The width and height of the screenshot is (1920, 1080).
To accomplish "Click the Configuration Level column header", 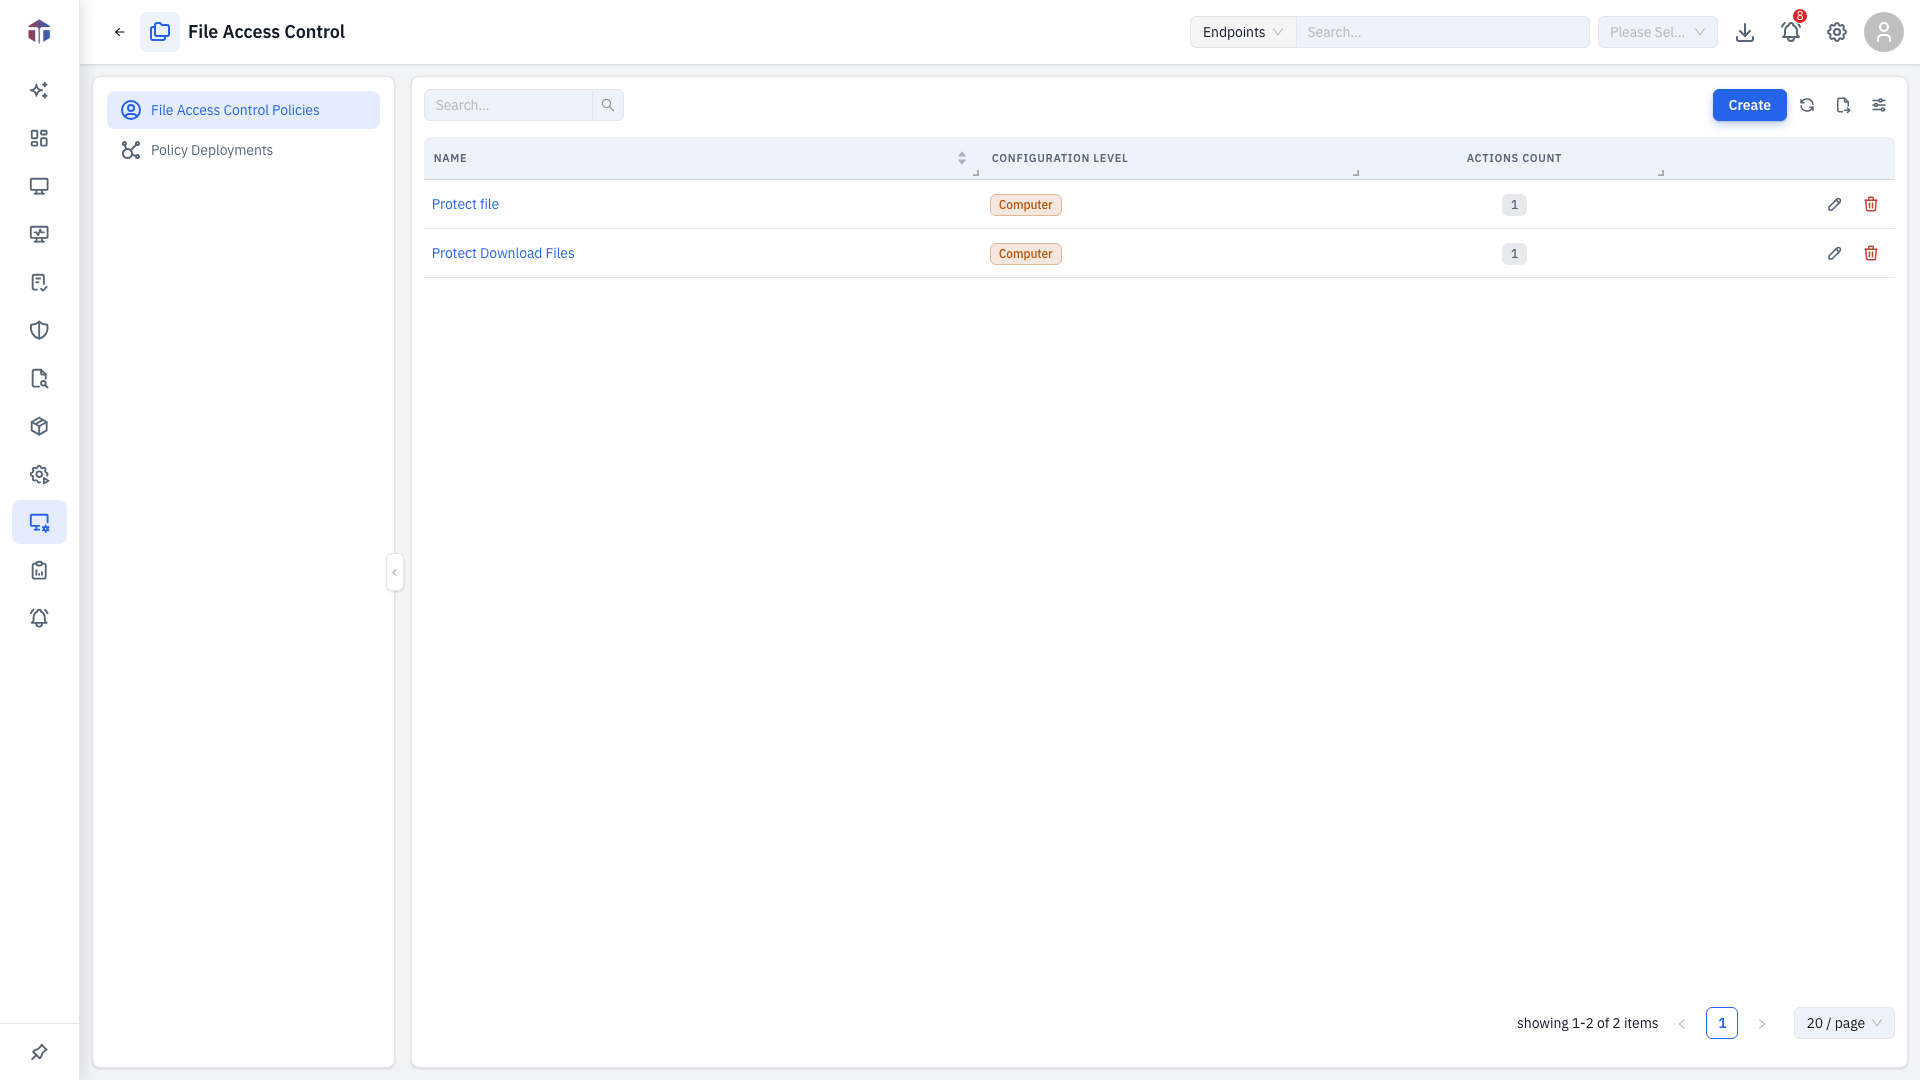I will 1059,158.
